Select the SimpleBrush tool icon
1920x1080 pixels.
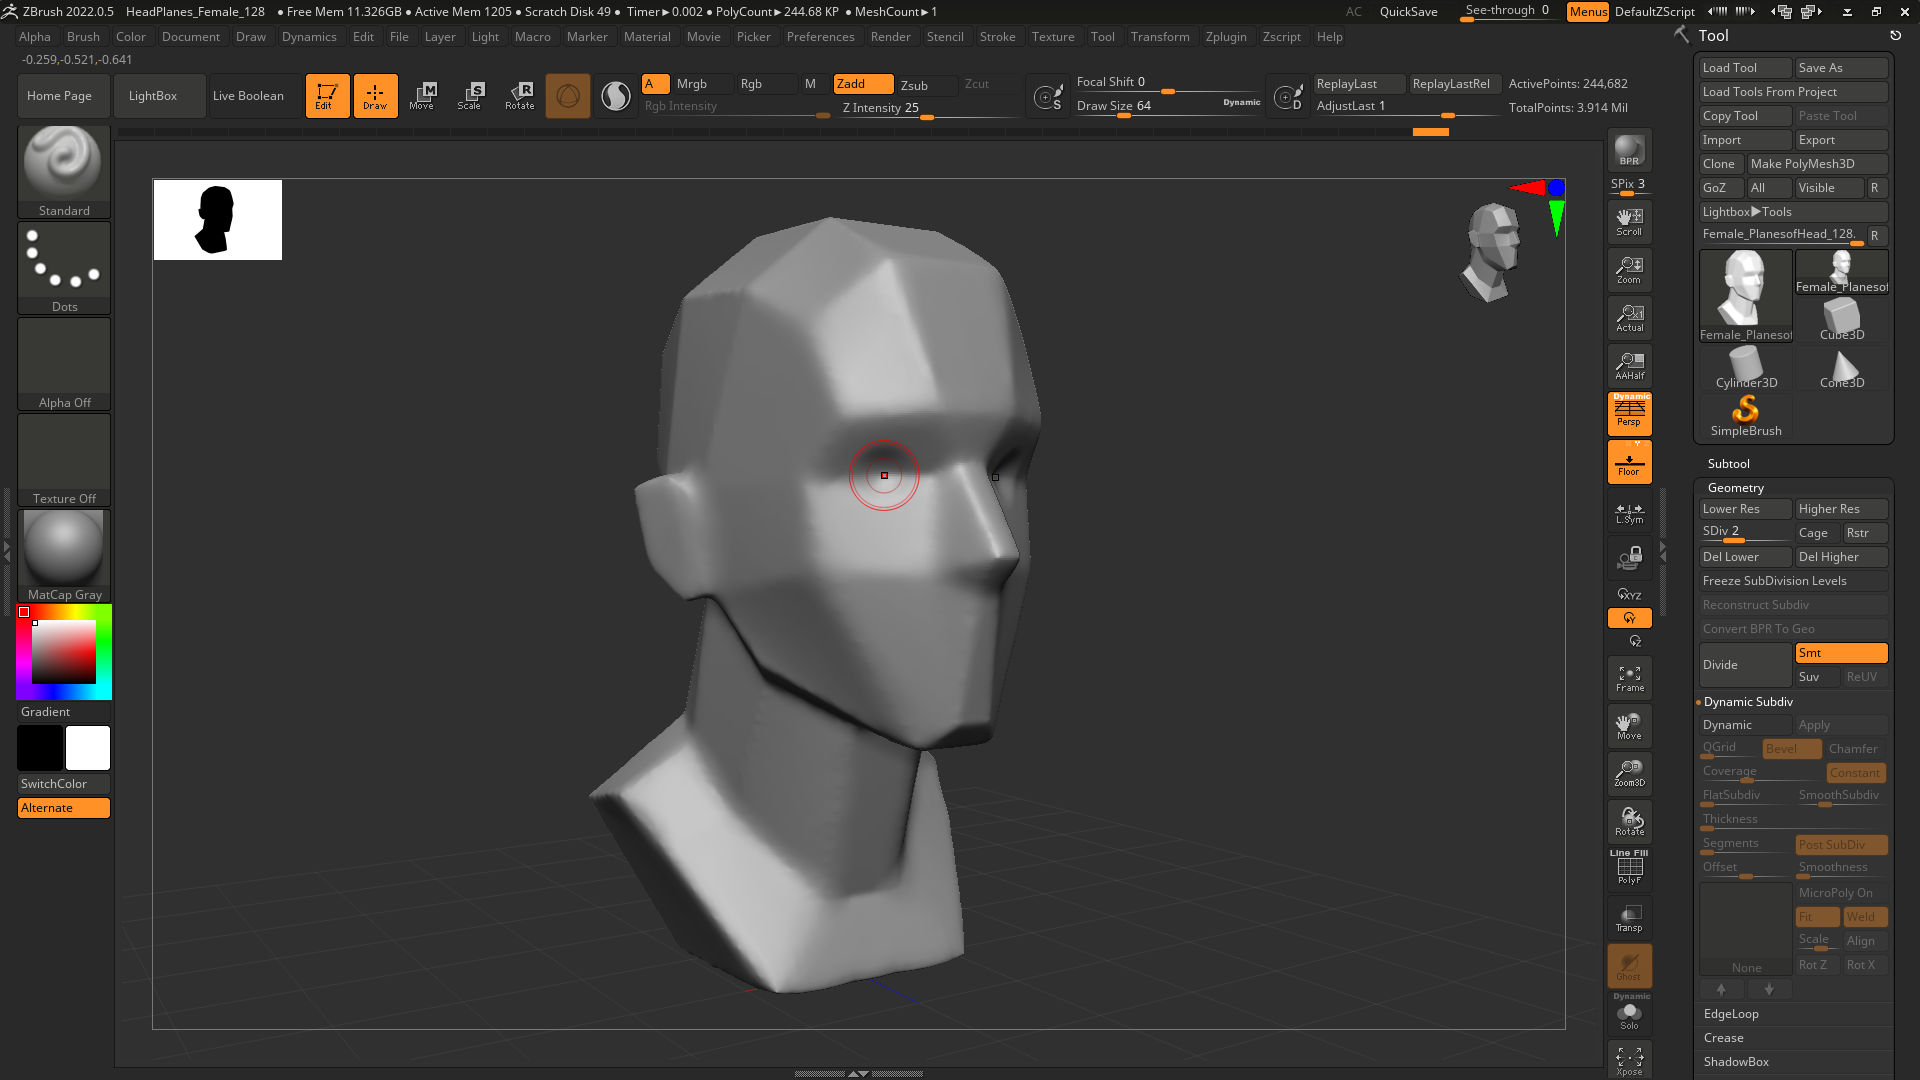(x=1745, y=417)
